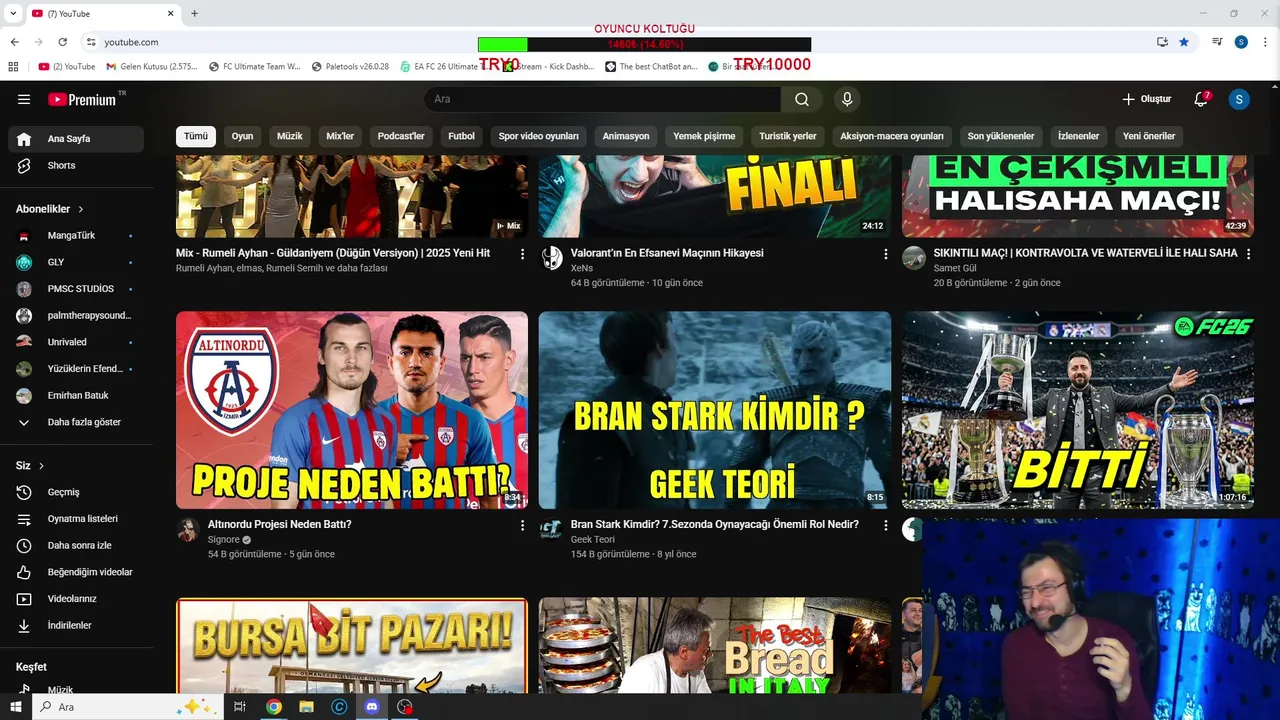Click the Windows Start button
1280x720 pixels.
pos(16,707)
